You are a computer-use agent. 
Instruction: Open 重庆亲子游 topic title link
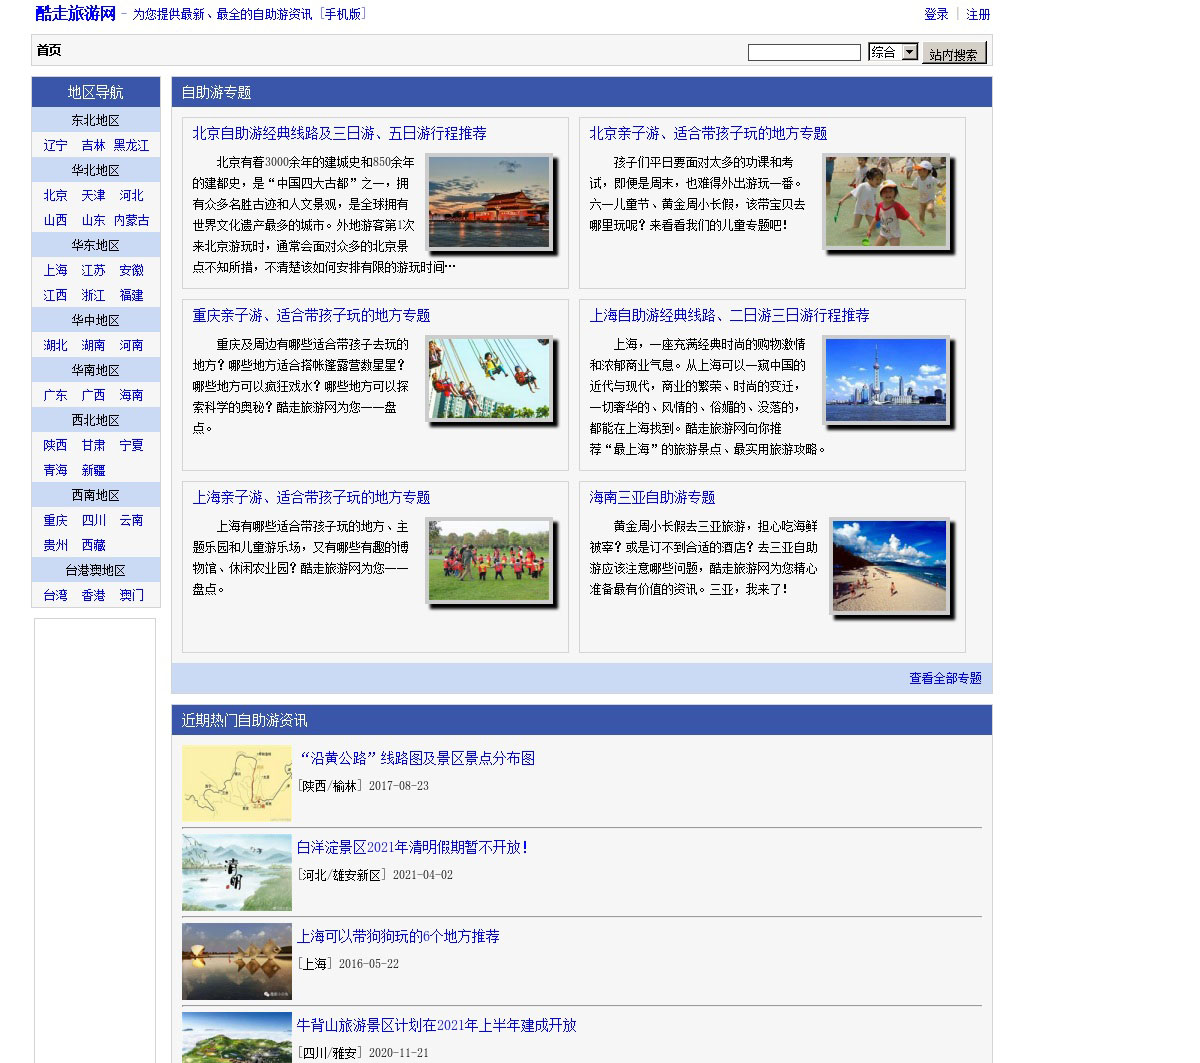coord(311,315)
